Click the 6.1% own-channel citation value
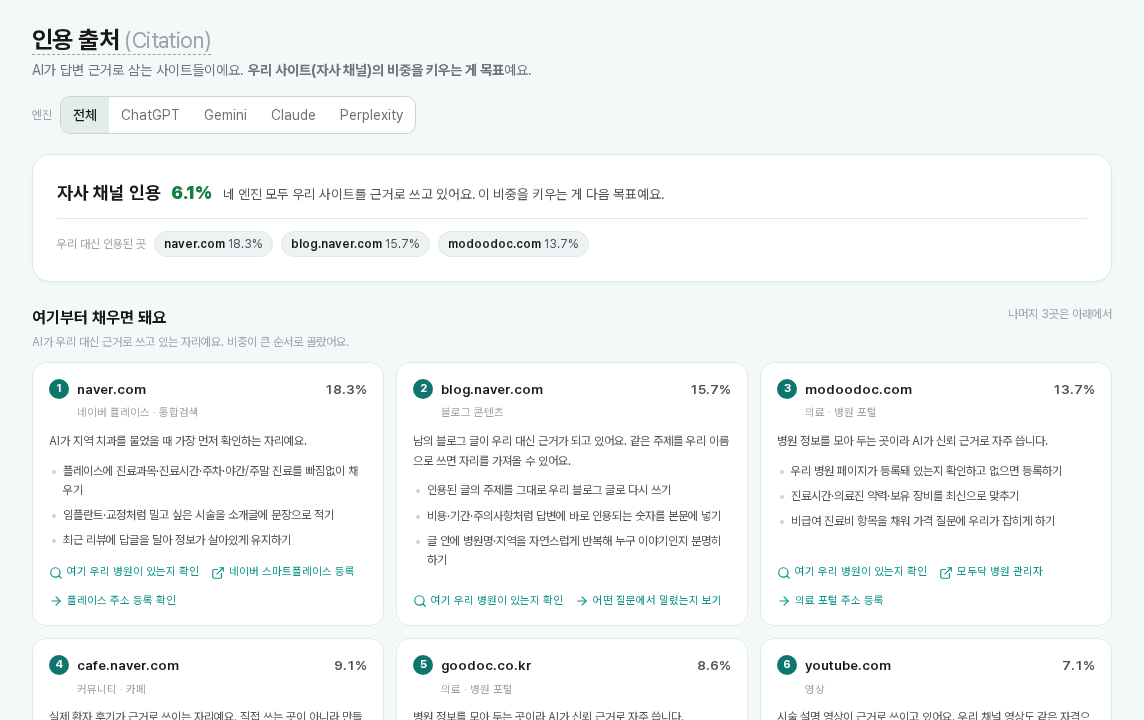The image size is (1144, 720). 191,193
